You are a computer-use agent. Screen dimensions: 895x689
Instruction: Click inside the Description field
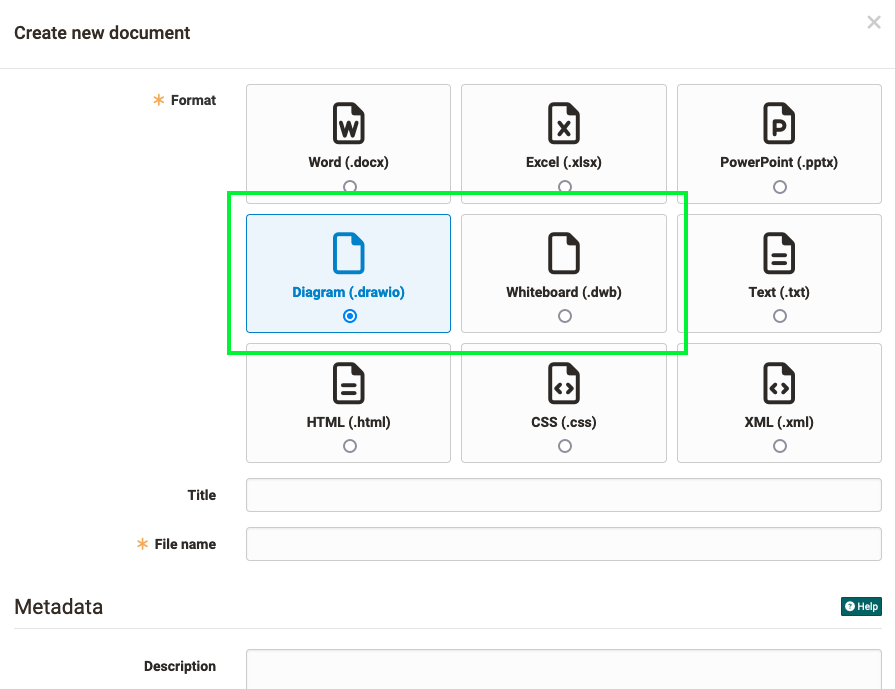tap(564, 670)
